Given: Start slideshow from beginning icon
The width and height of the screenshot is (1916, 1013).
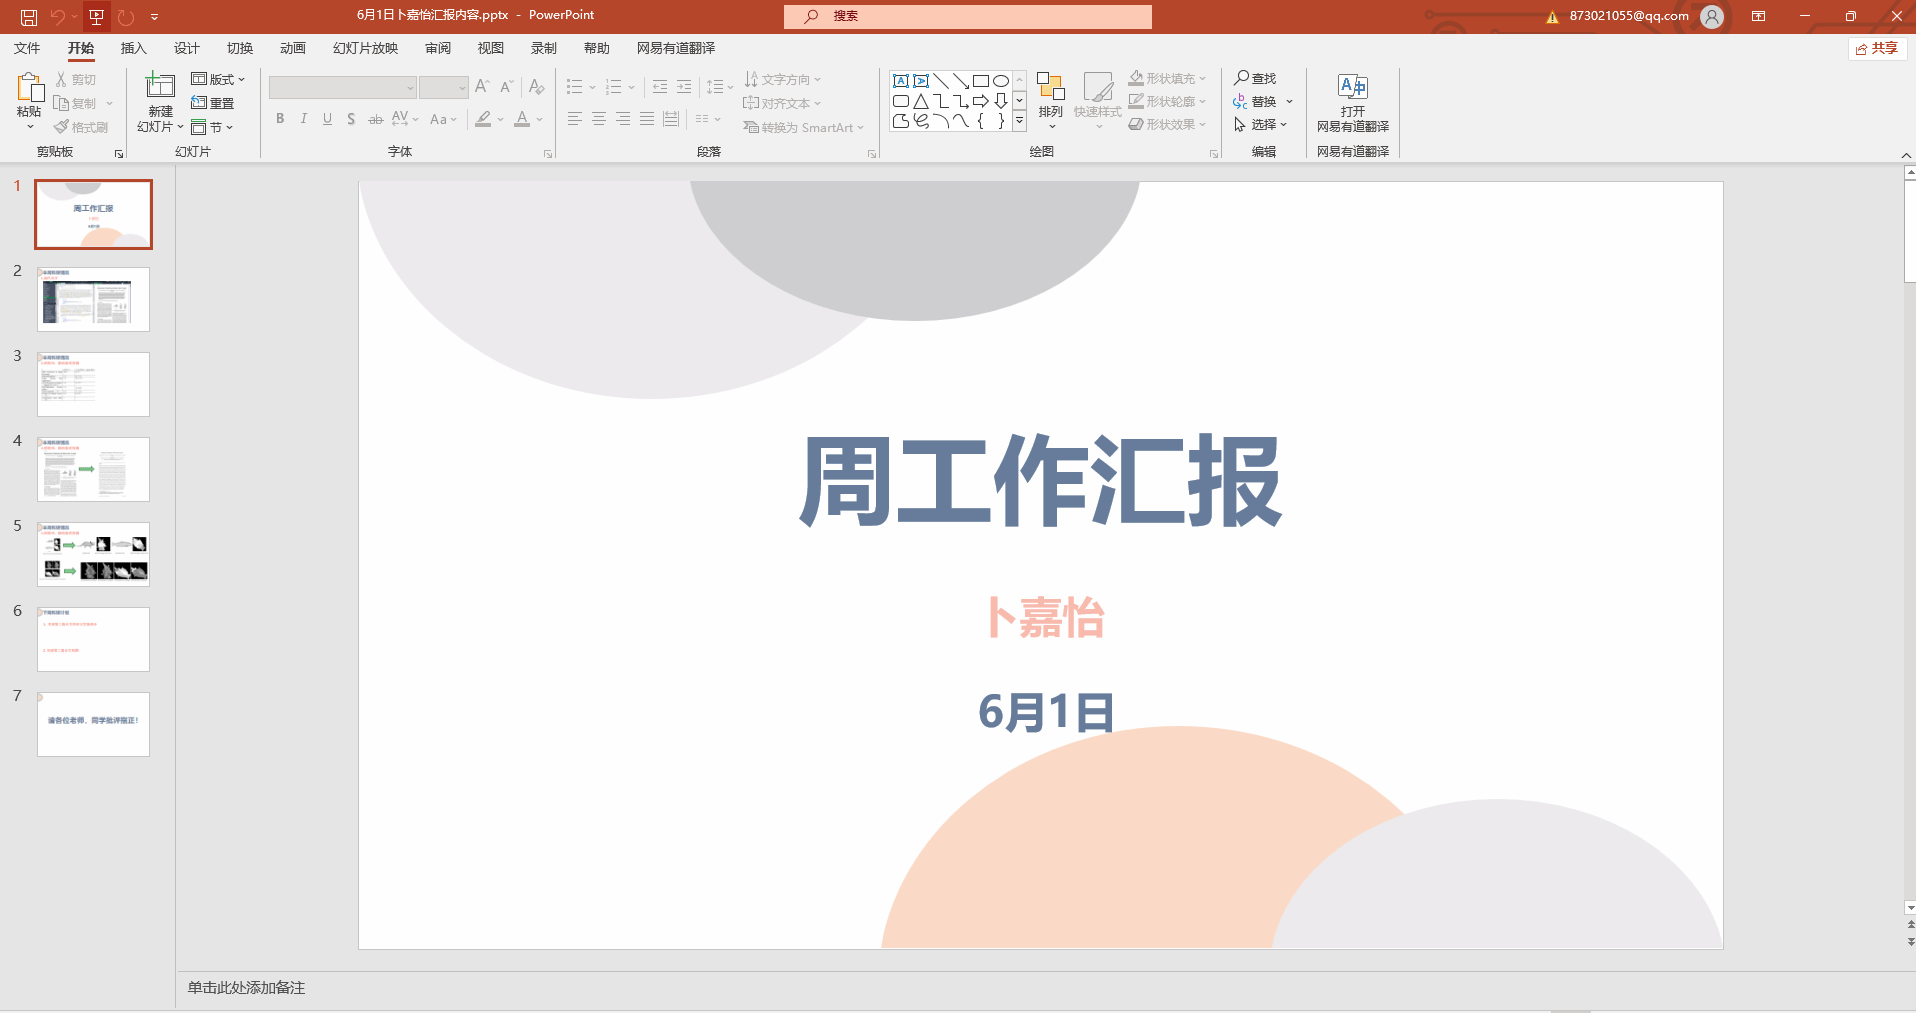Looking at the screenshot, I should coord(96,16).
